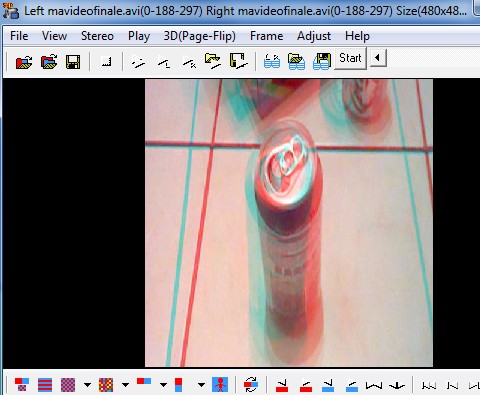Open the View menu
The height and width of the screenshot is (395, 480).
coord(54,36)
